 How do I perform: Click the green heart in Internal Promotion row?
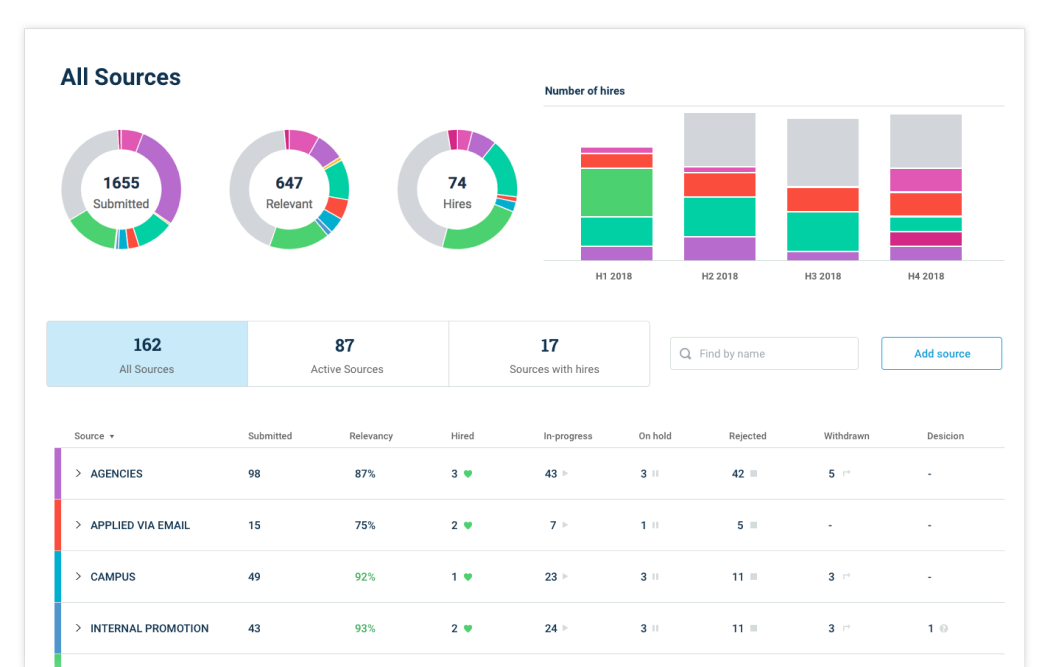click(x=468, y=629)
